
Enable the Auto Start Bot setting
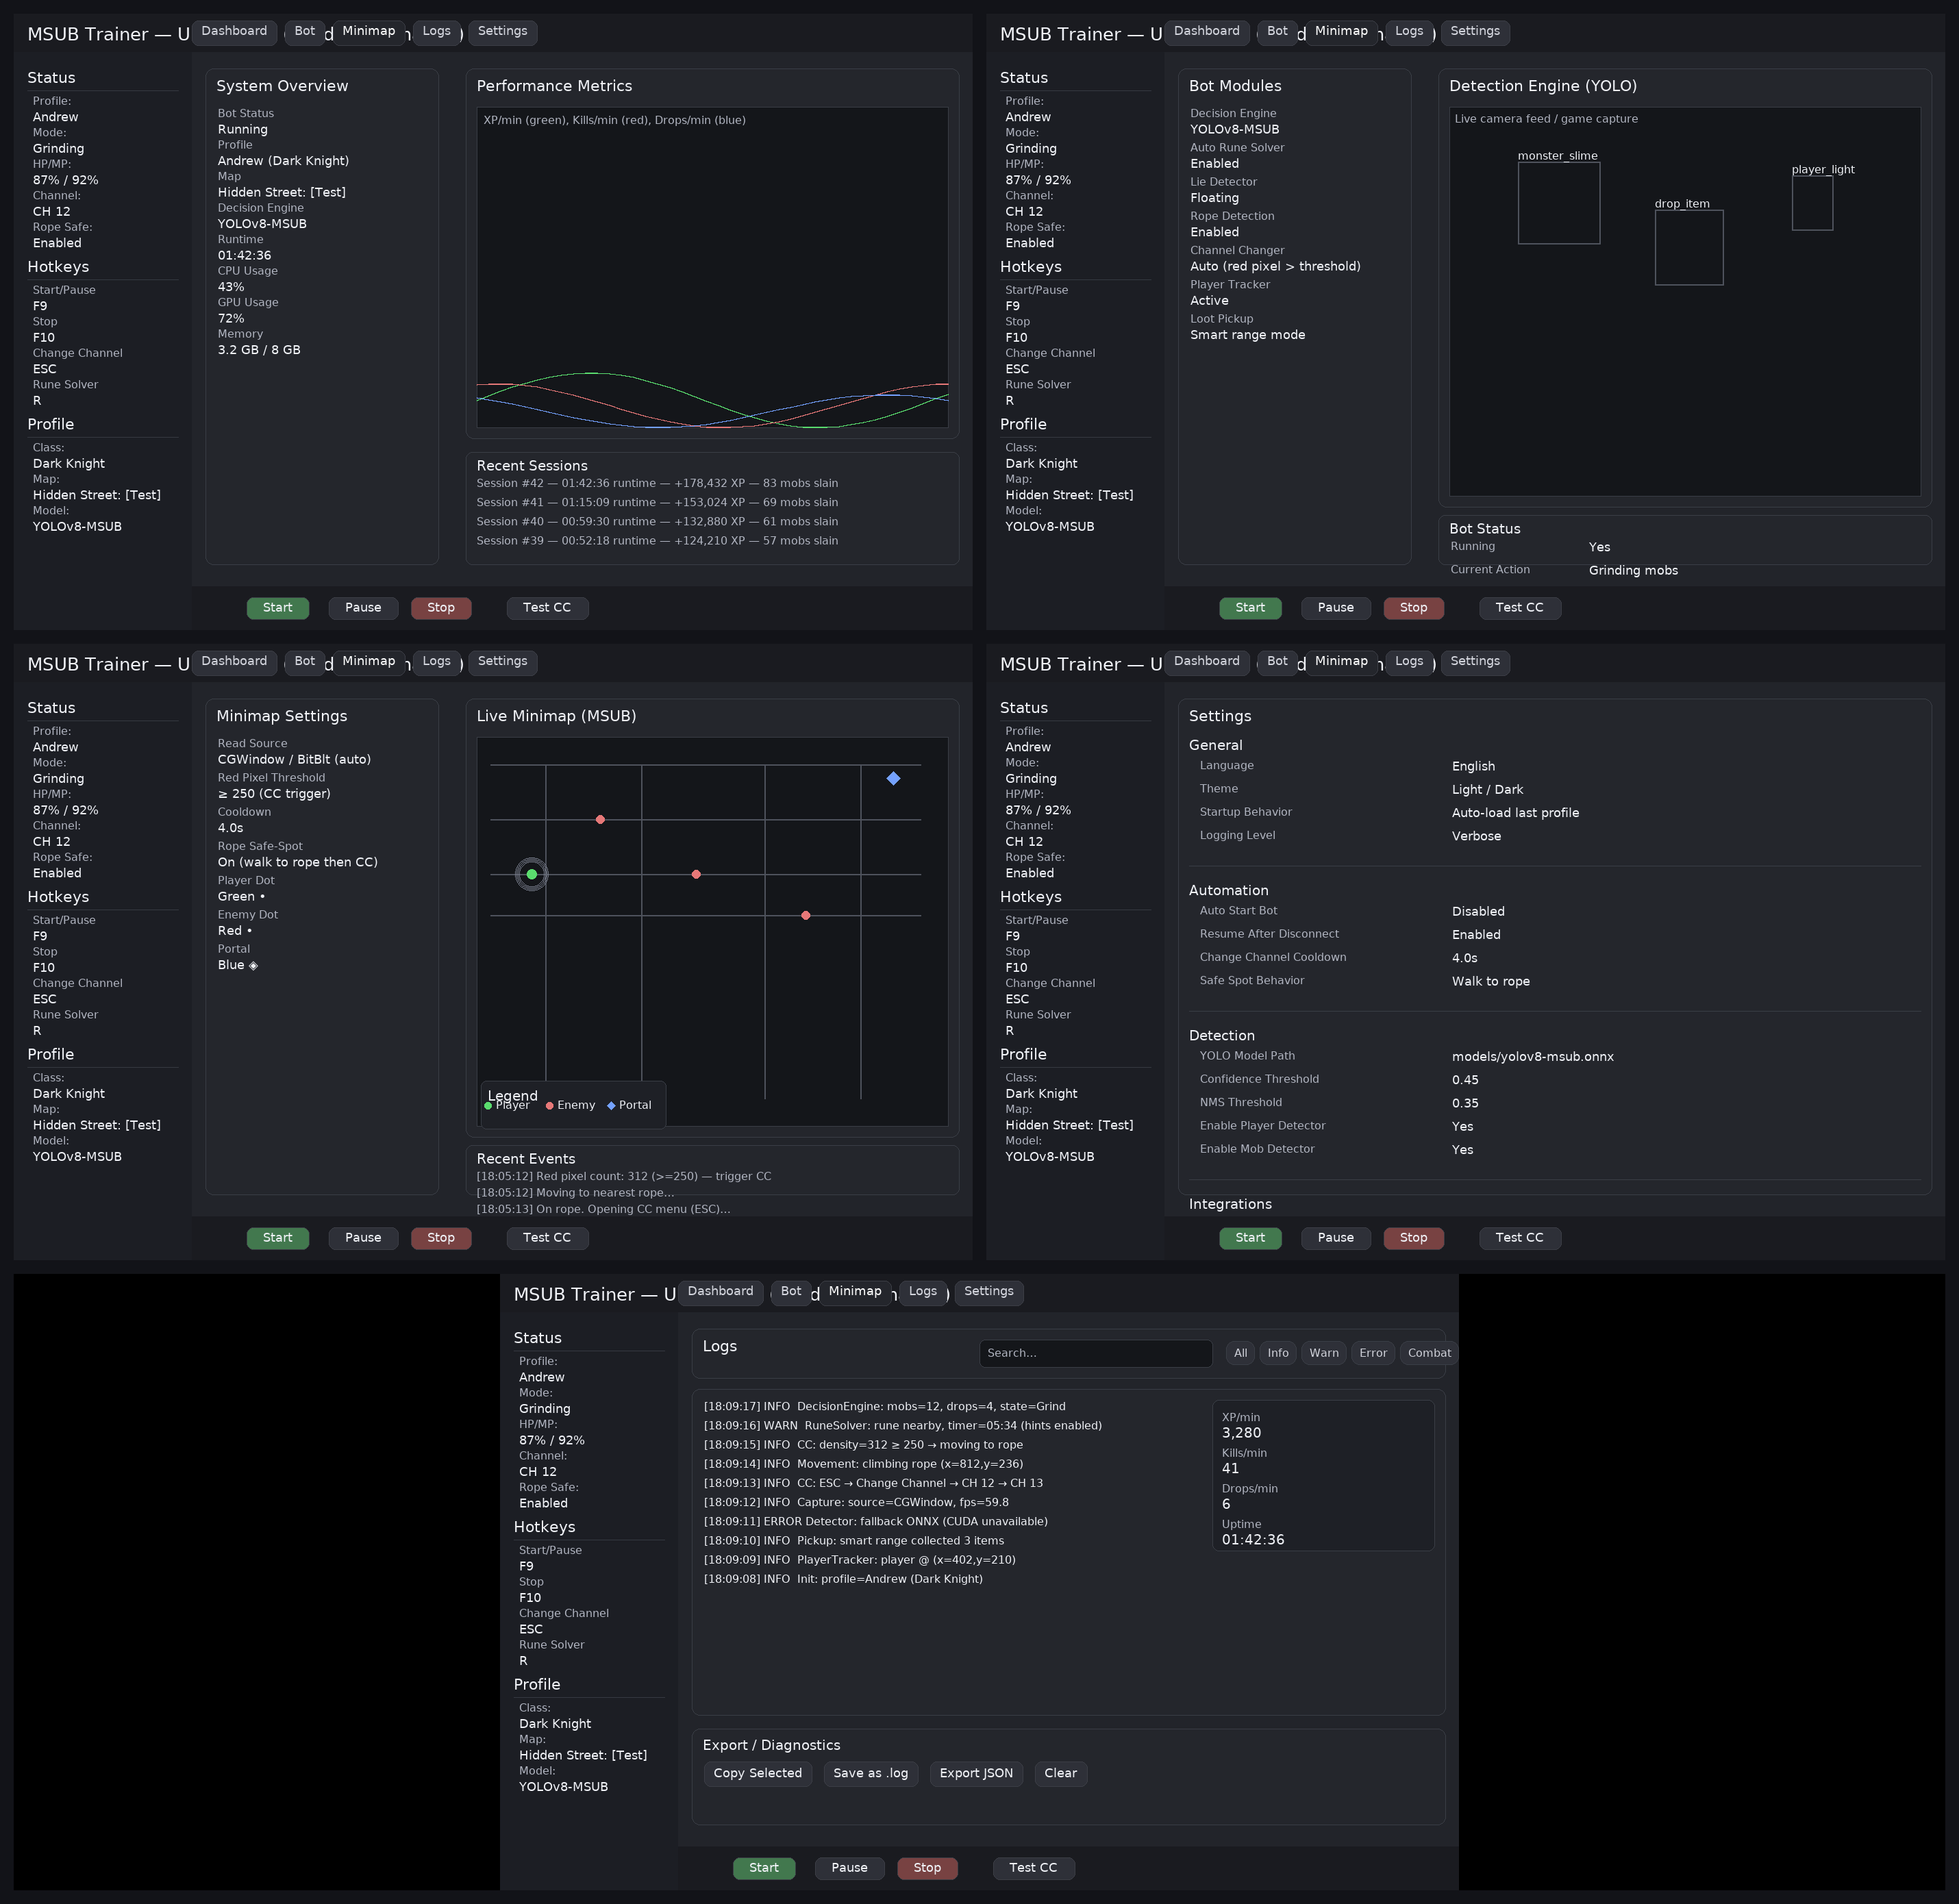pyautogui.click(x=1478, y=910)
